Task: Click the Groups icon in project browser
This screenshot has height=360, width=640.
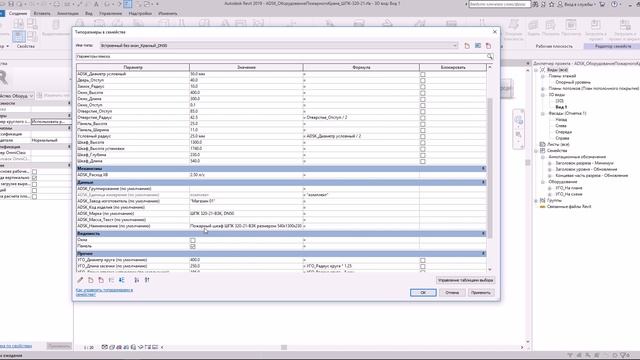Action: click(x=542, y=200)
